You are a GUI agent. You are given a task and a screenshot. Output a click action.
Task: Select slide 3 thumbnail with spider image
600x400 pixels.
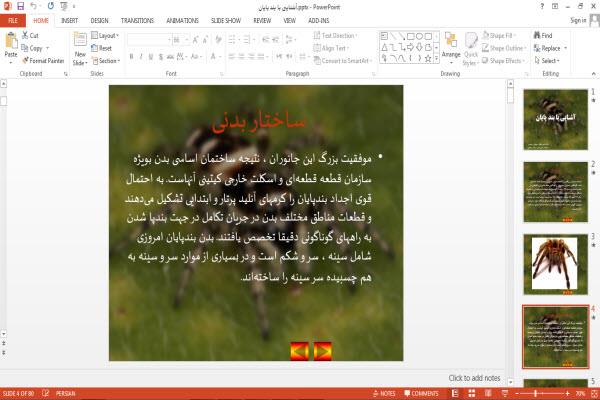pyautogui.click(x=555, y=264)
